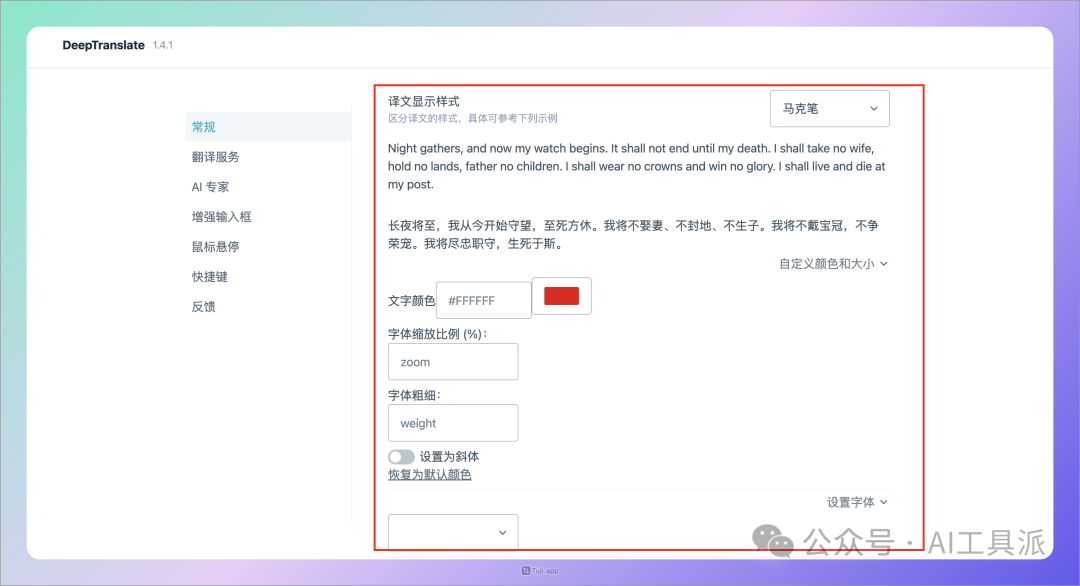
Task: Collapse the 设置字体 expander
Action: coord(857,502)
